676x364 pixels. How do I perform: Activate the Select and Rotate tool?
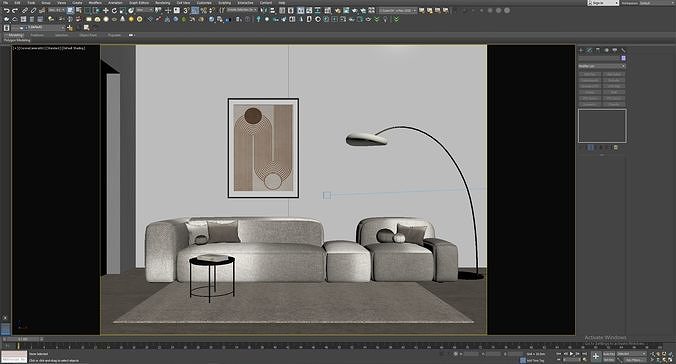tap(114, 10)
